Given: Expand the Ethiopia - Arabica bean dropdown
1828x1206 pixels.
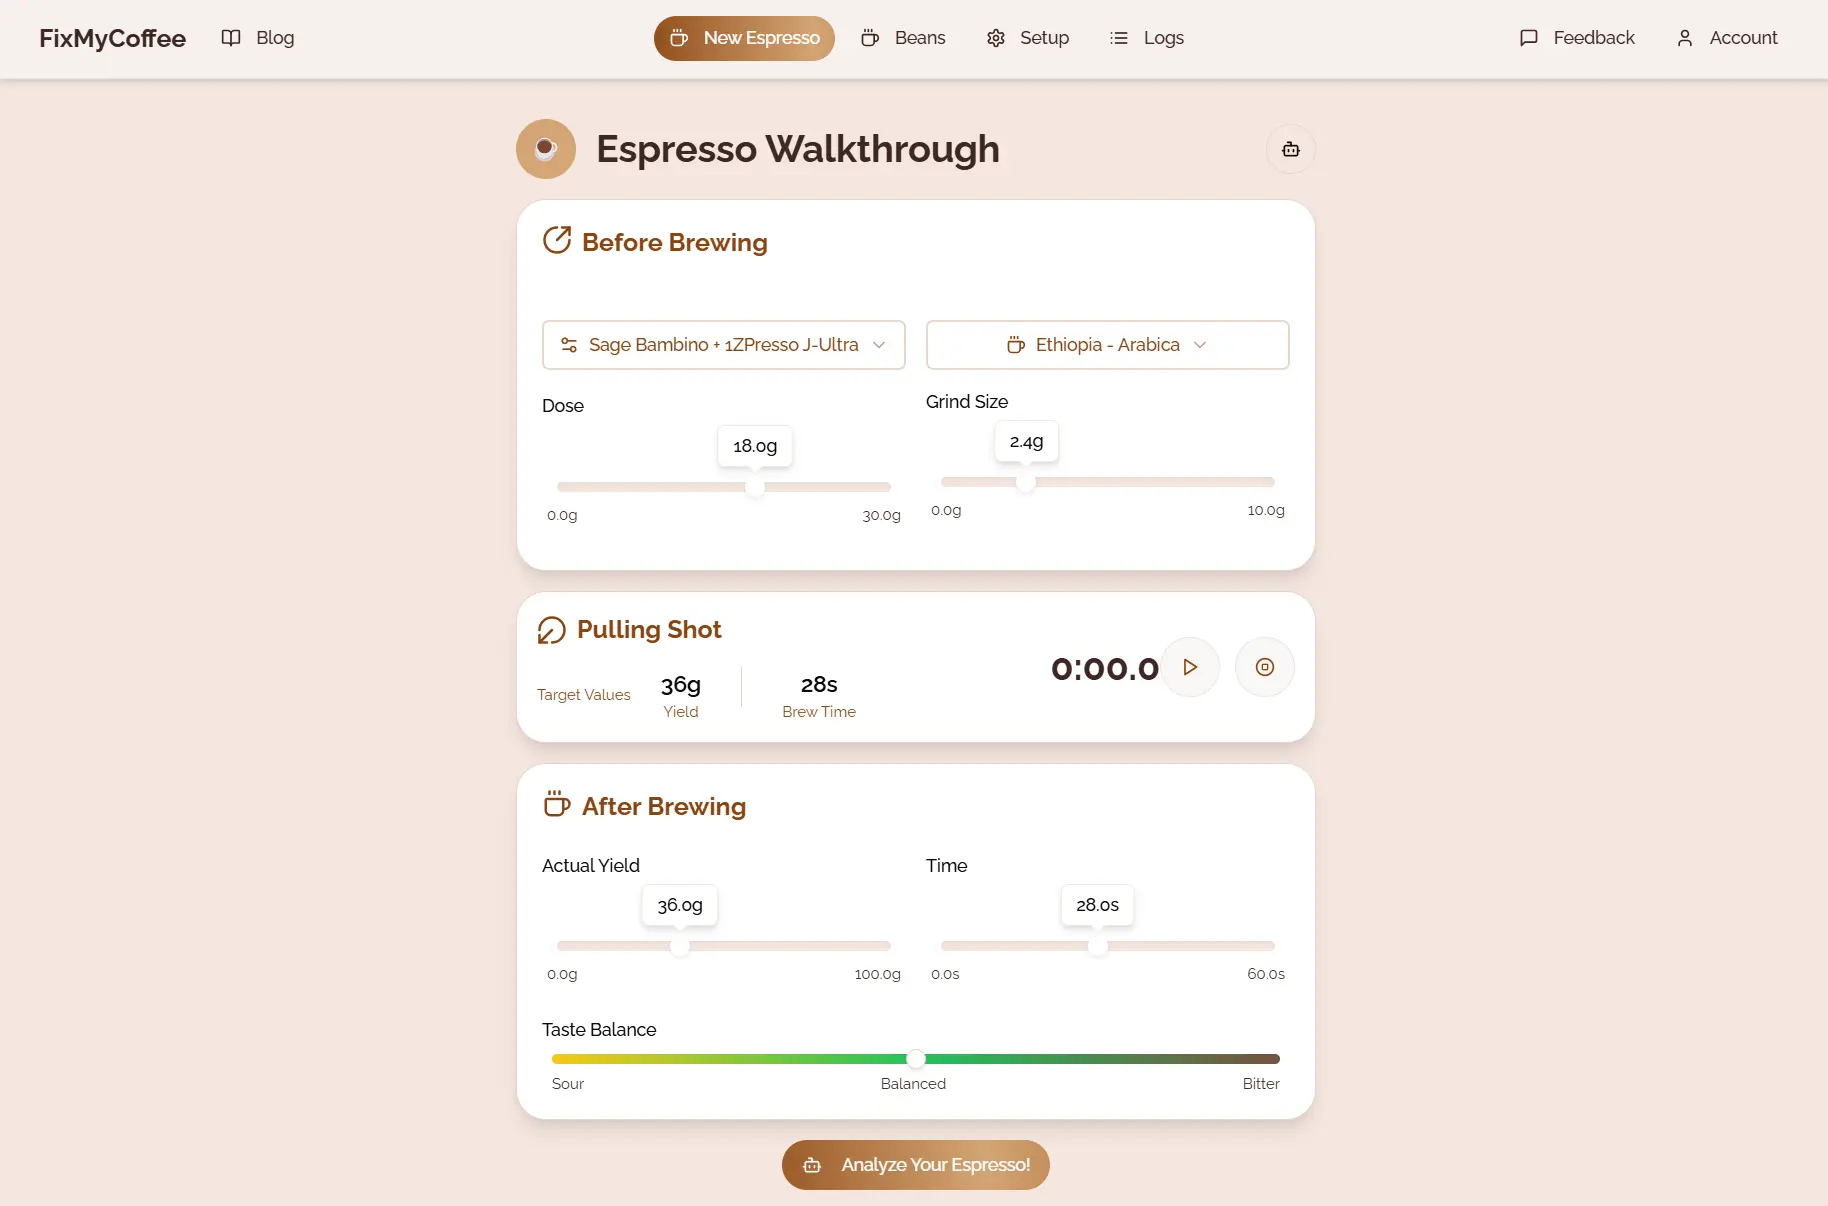Looking at the screenshot, I should click(x=1107, y=345).
